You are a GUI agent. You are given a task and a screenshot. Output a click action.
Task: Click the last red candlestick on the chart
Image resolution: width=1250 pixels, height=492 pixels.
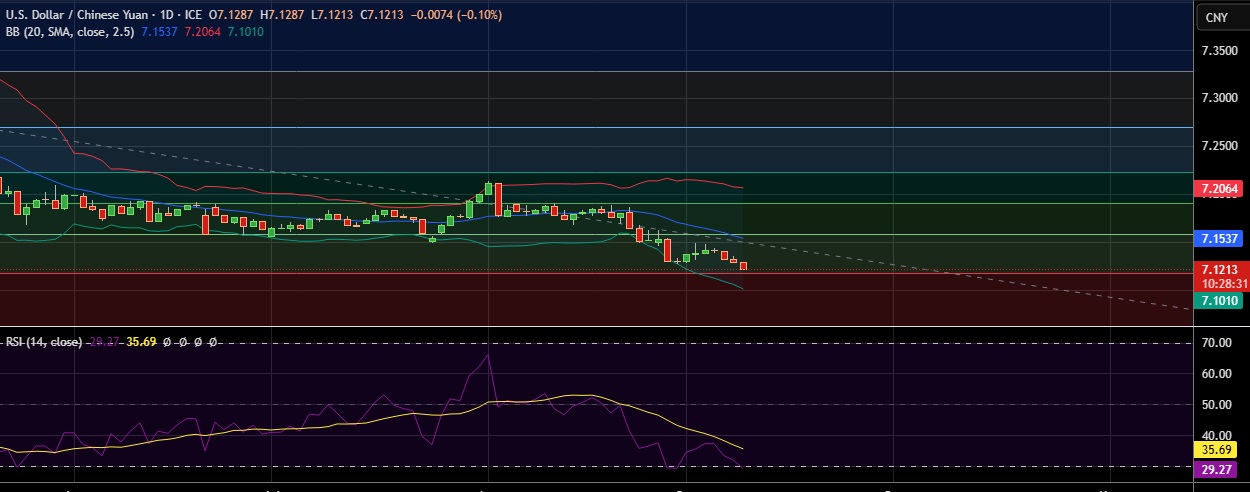743,265
